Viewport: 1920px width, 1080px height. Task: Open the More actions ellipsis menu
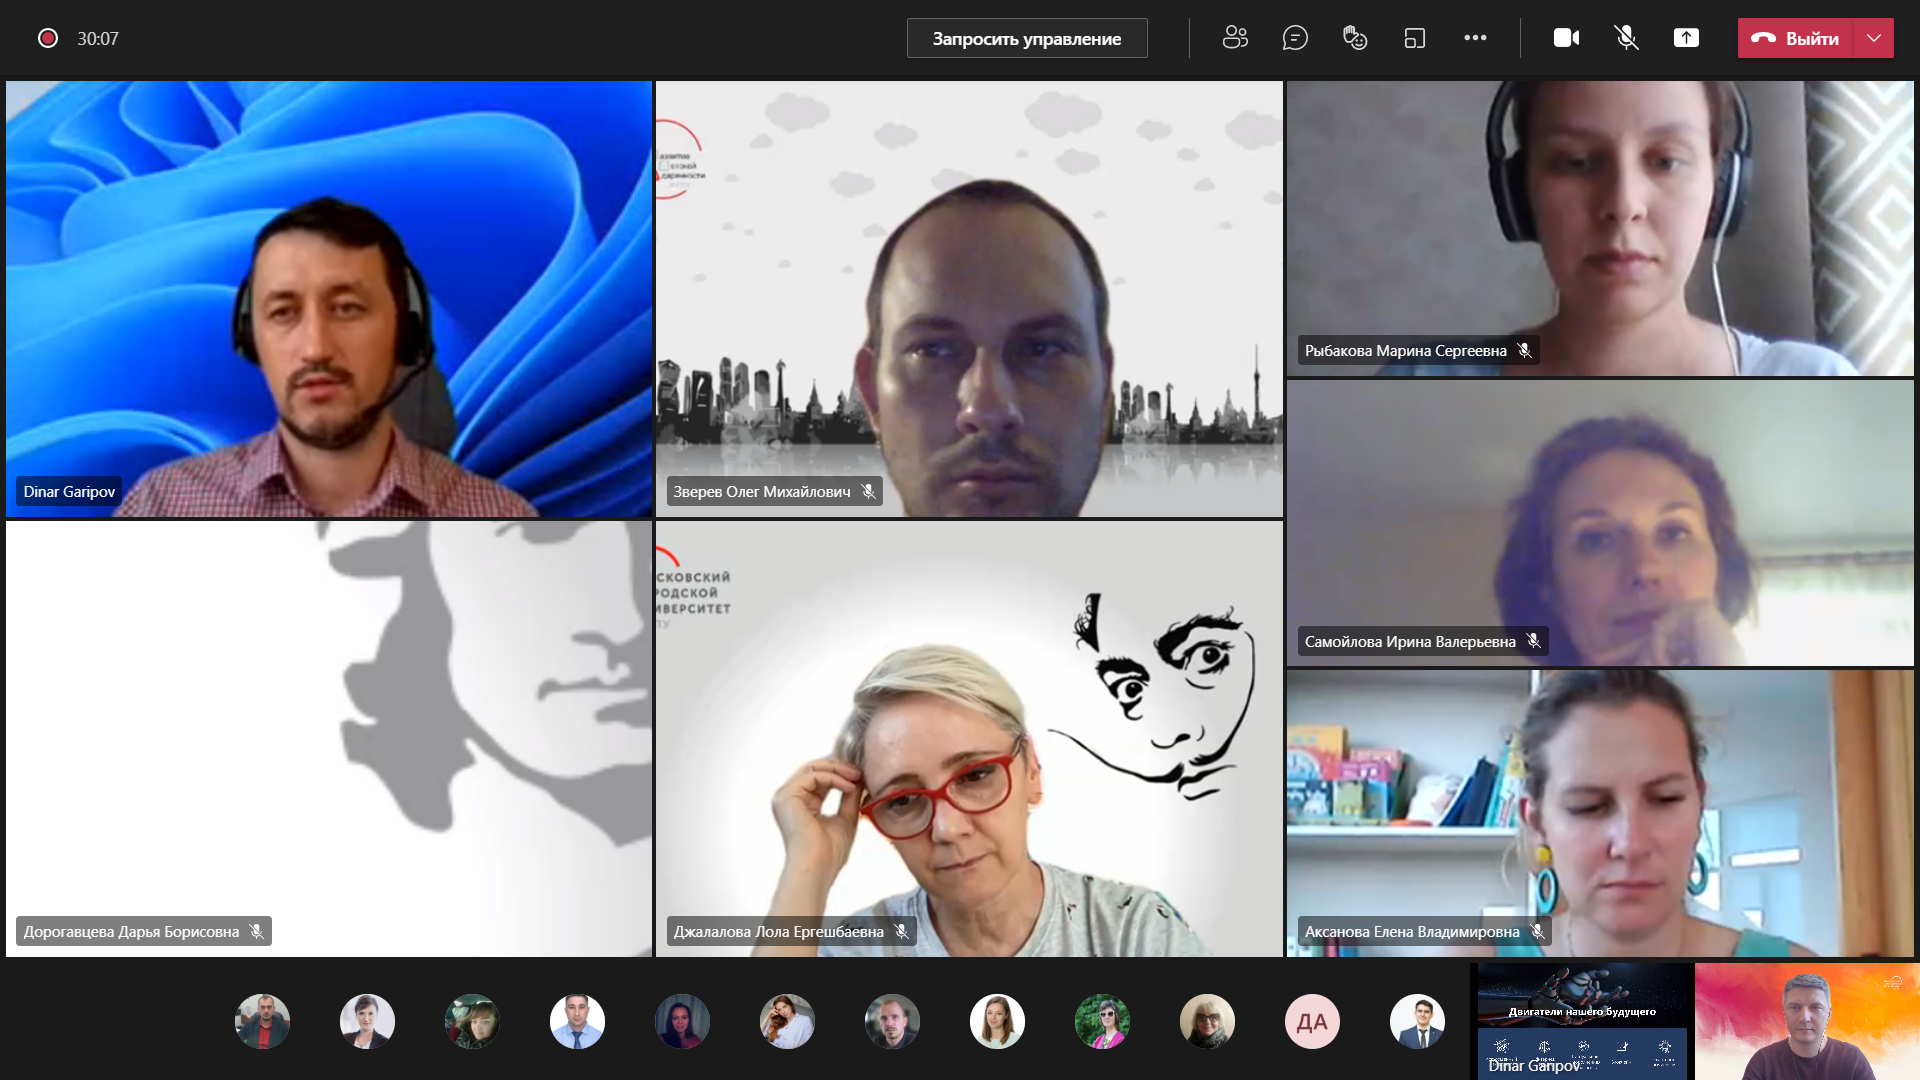(x=1475, y=38)
